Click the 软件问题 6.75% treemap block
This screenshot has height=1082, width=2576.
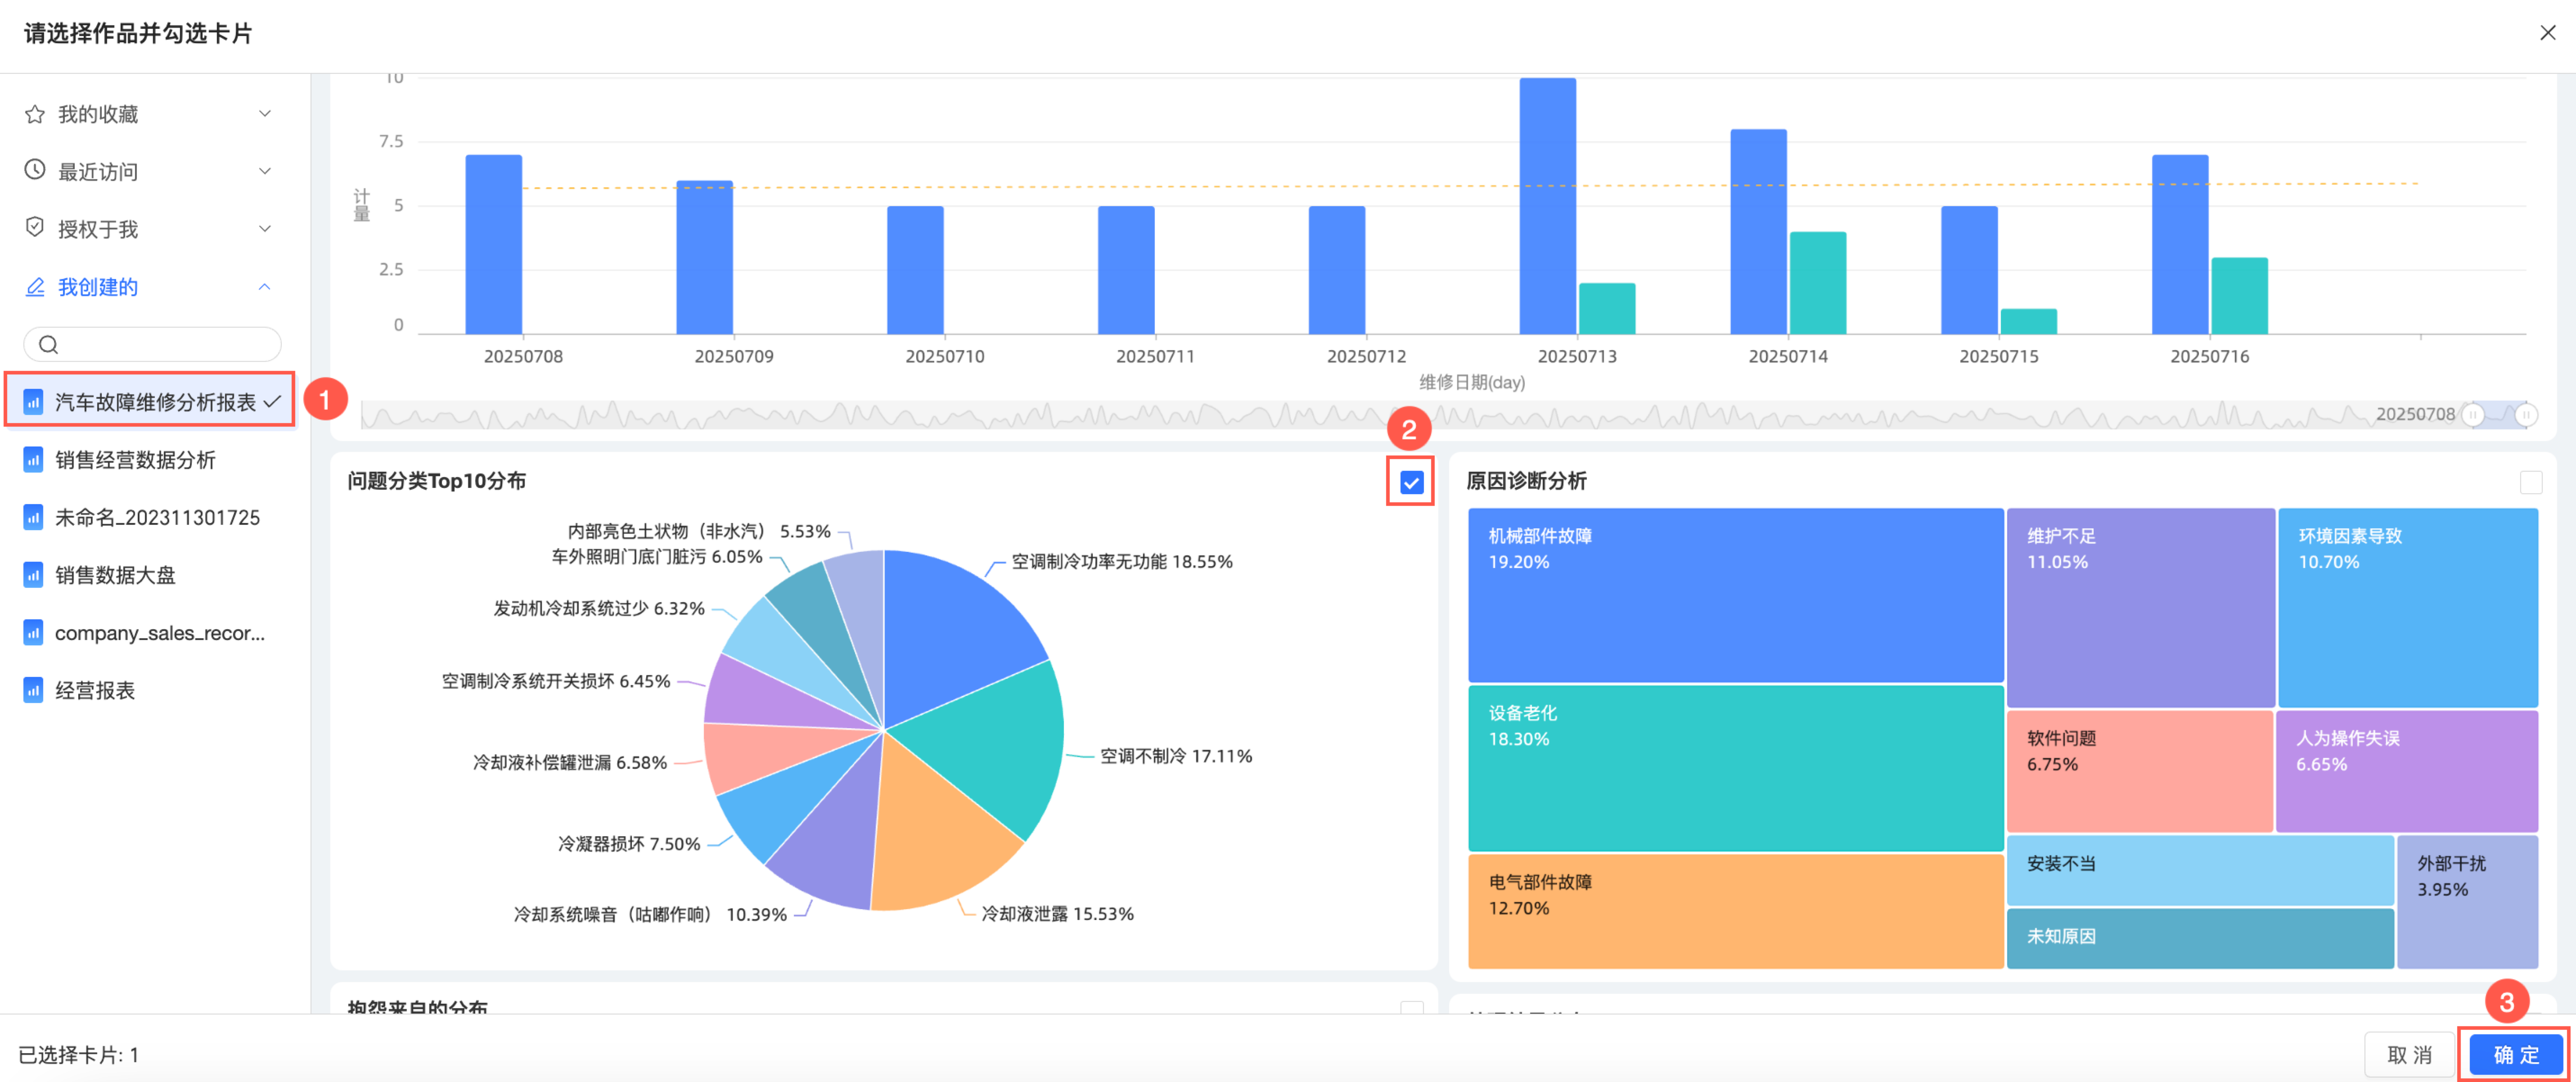(2139, 771)
